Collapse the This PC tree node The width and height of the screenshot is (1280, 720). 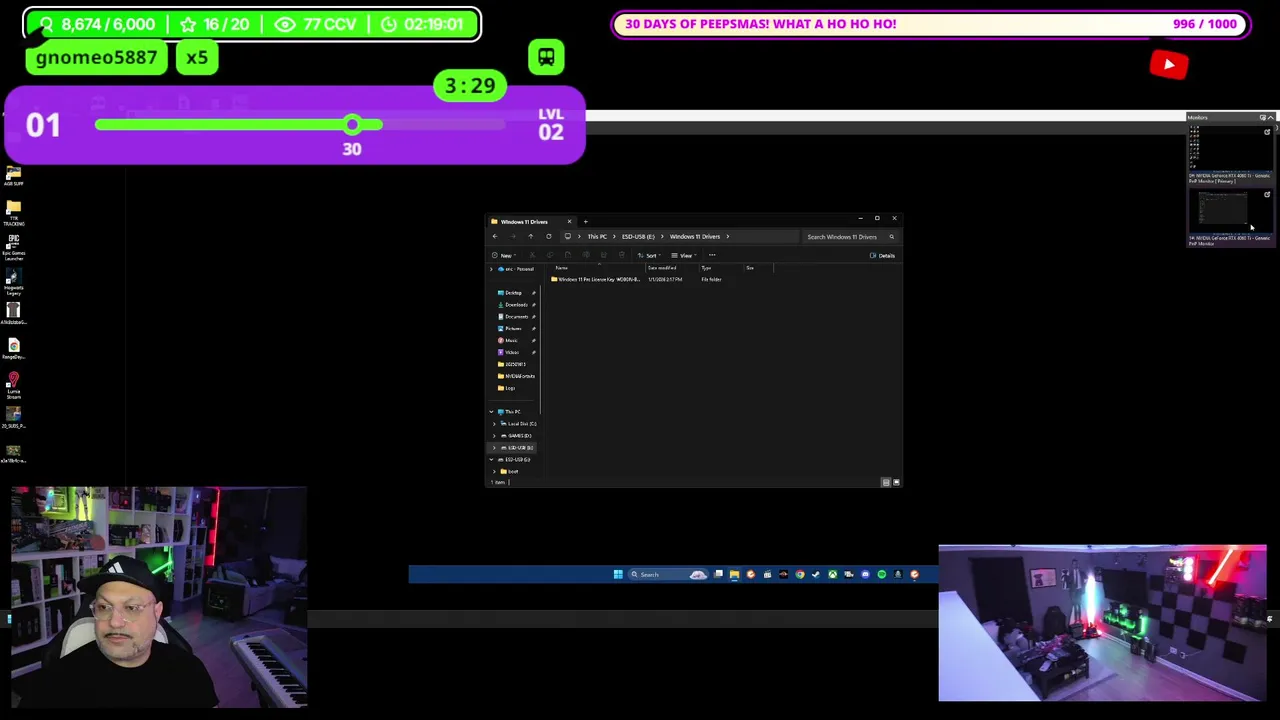[x=491, y=412]
